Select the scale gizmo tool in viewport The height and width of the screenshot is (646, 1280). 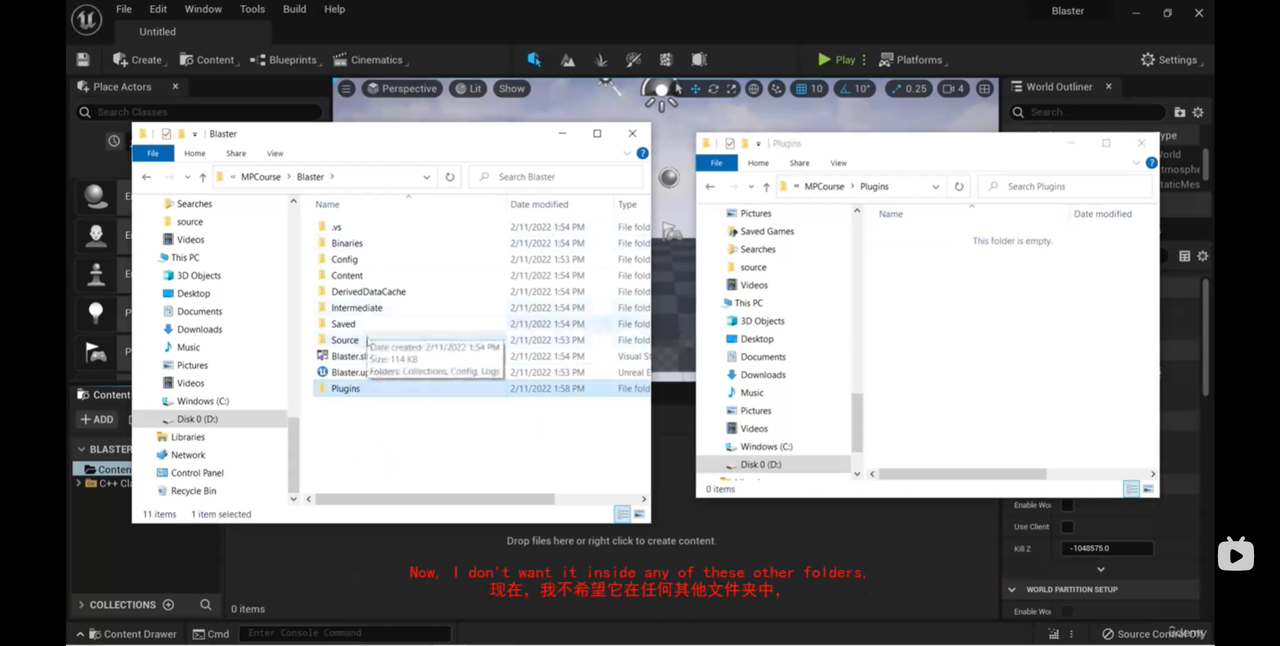(x=731, y=89)
